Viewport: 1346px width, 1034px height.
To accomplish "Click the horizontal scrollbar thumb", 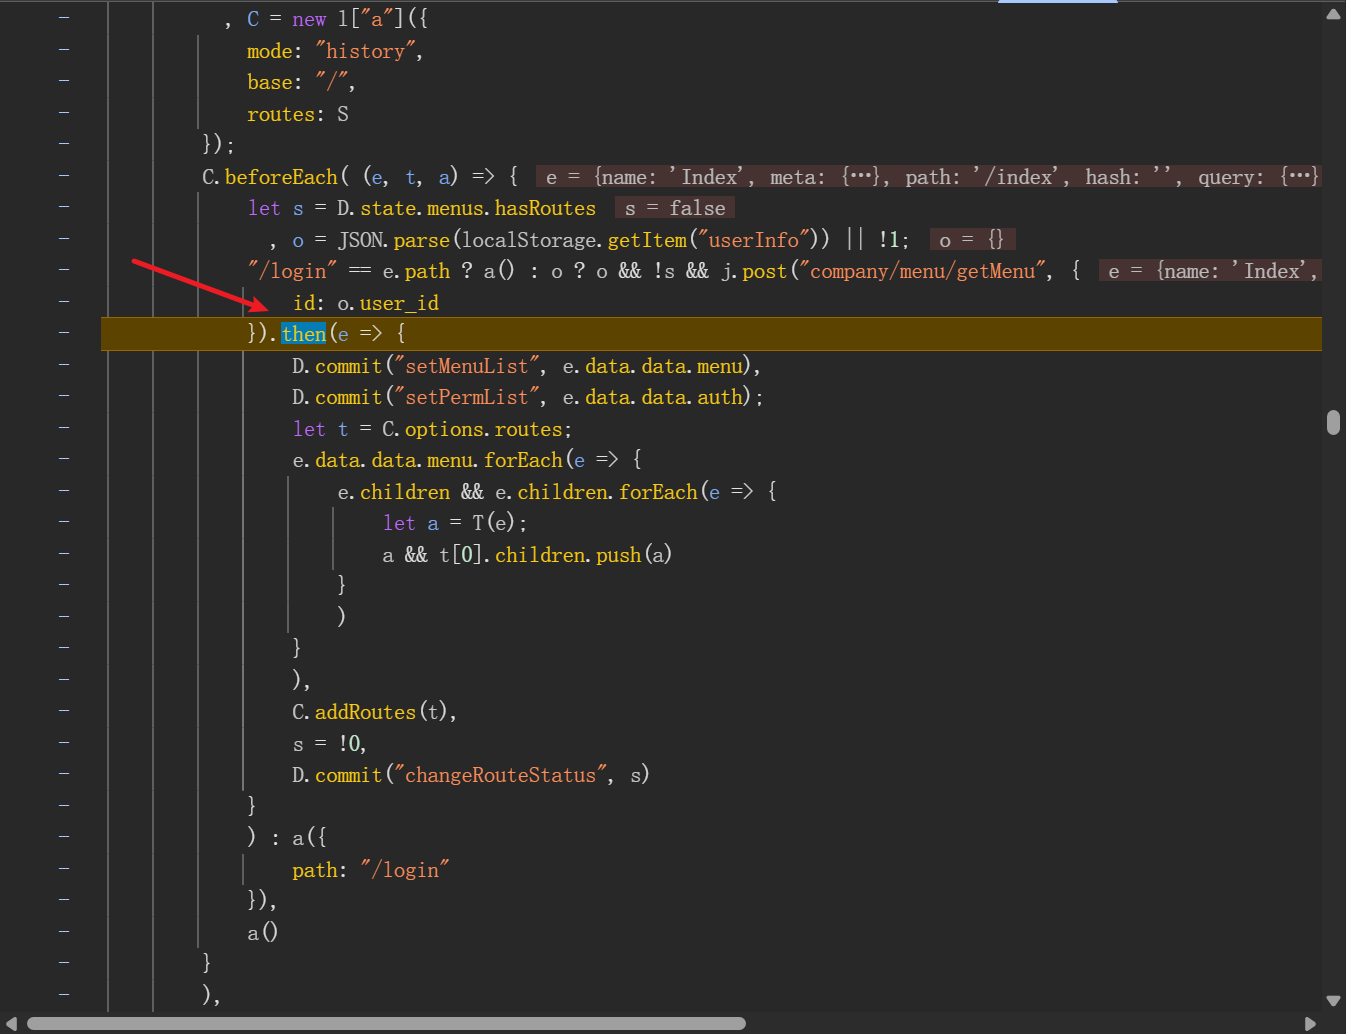I will (x=386, y=1023).
